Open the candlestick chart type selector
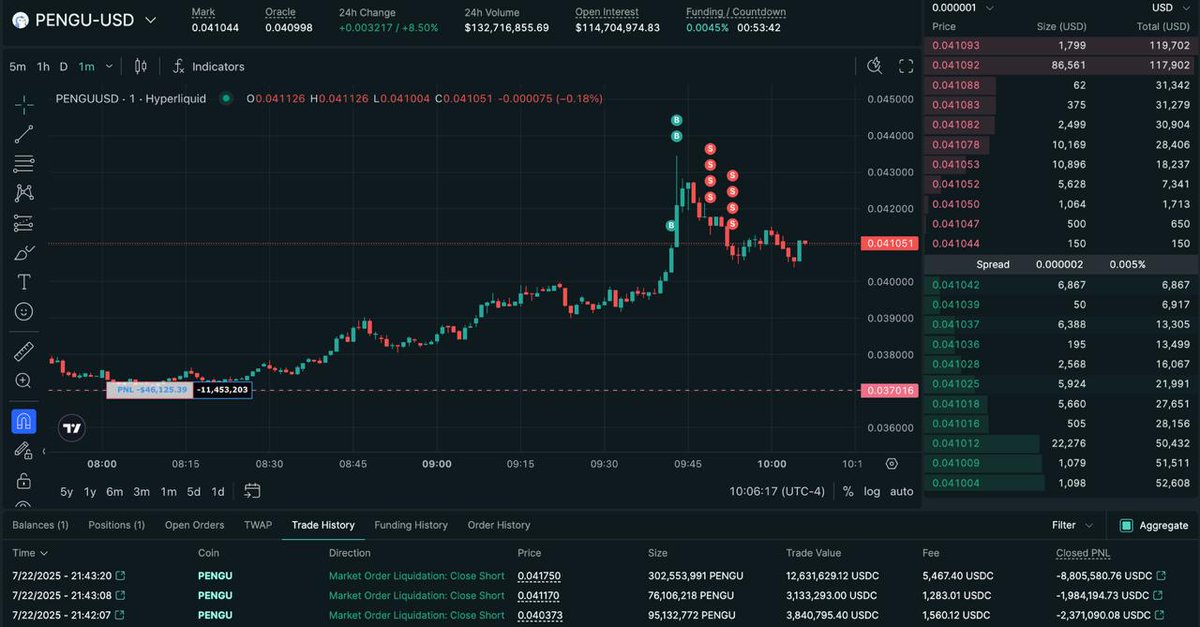 [140, 66]
